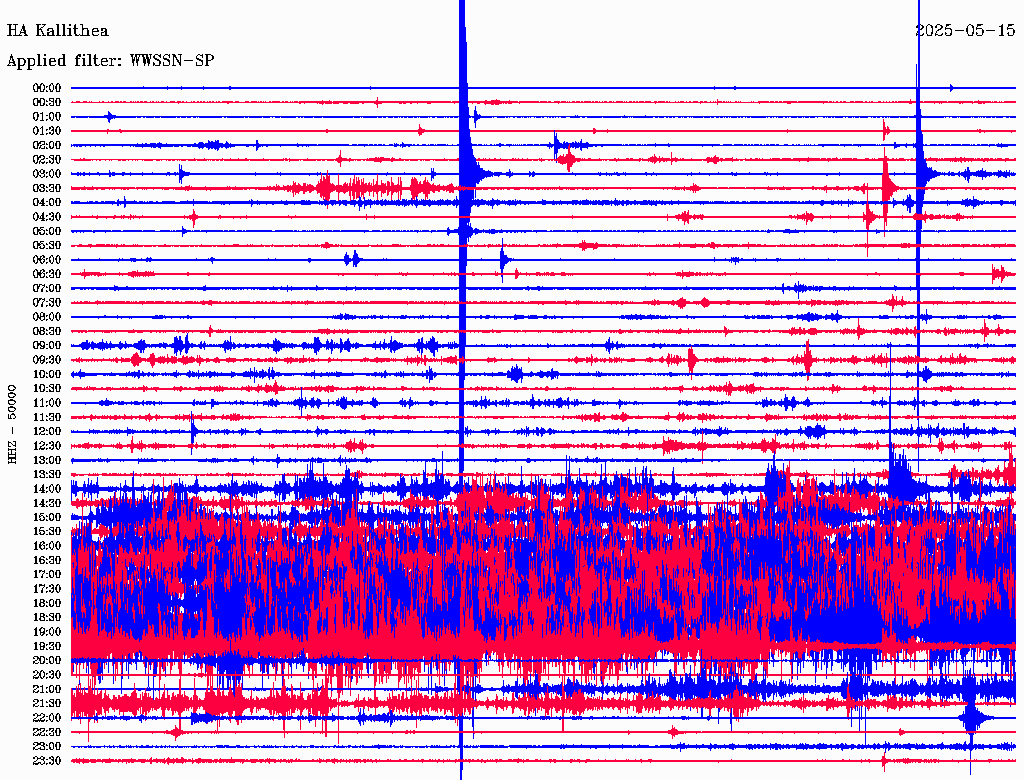Select the 10:30 time label
Image resolution: width=1024 pixels, height=780 pixels.
(x=47, y=389)
